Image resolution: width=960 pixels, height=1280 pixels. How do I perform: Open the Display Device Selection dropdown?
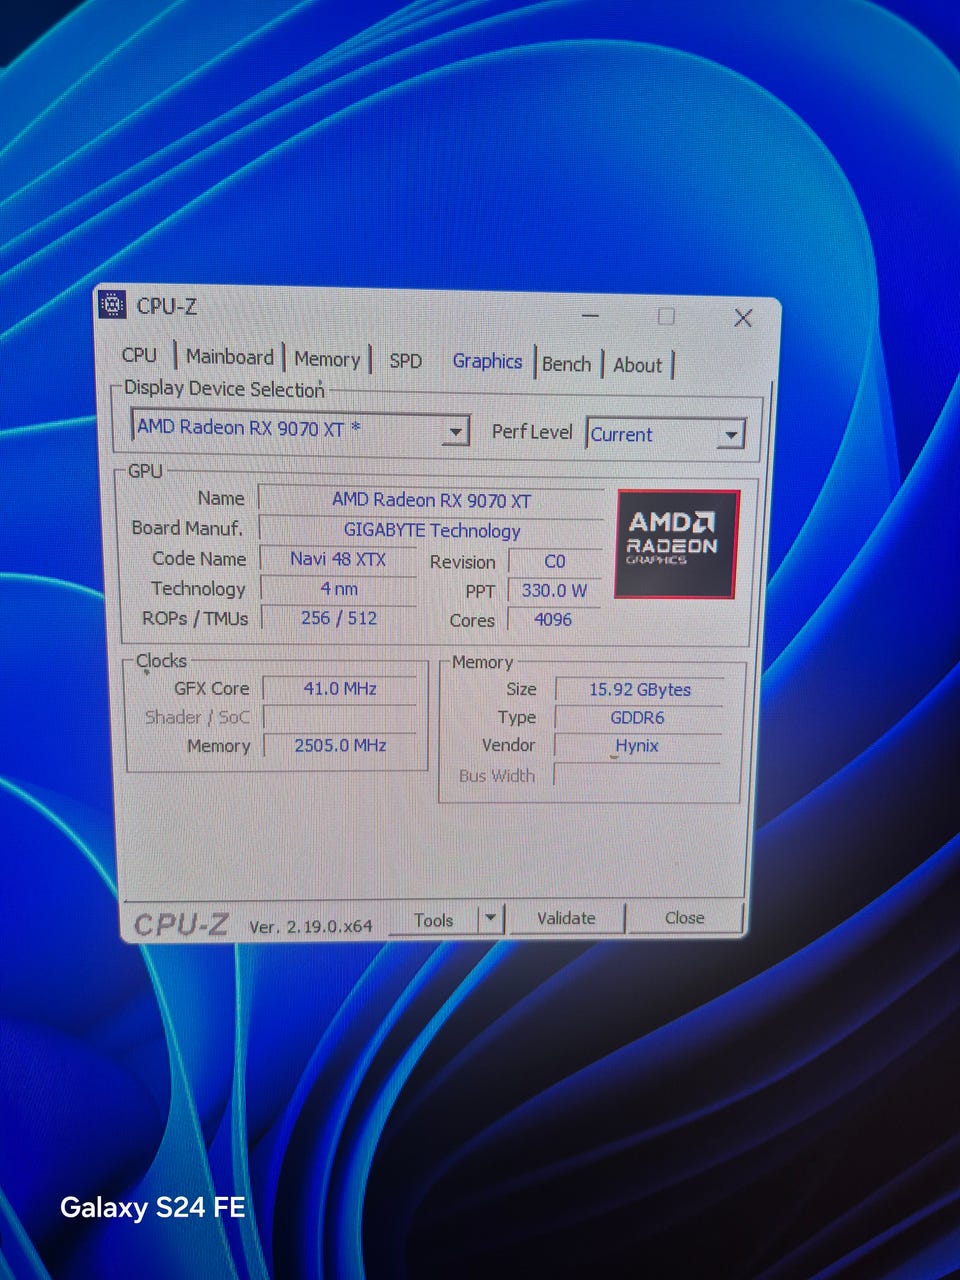[455, 431]
